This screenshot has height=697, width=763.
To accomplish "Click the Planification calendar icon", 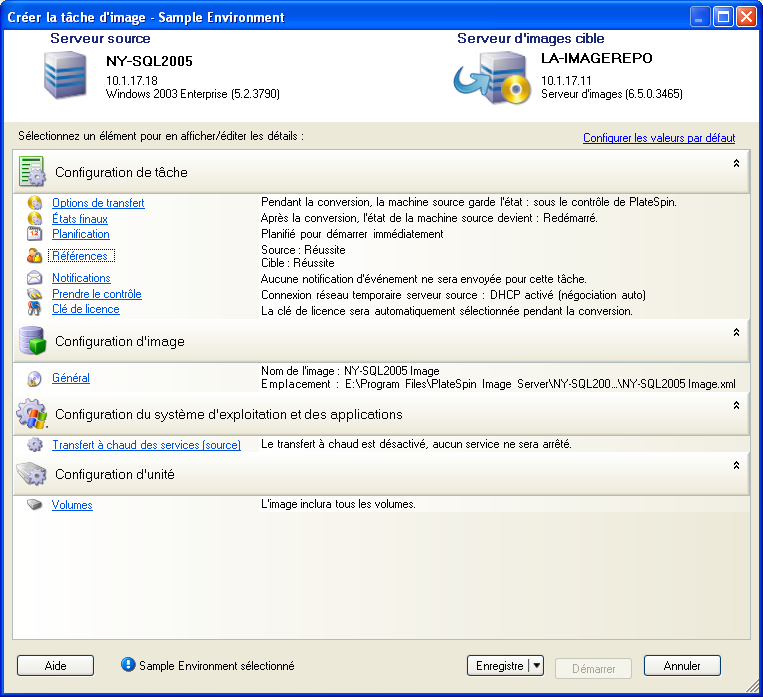I will pos(34,234).
